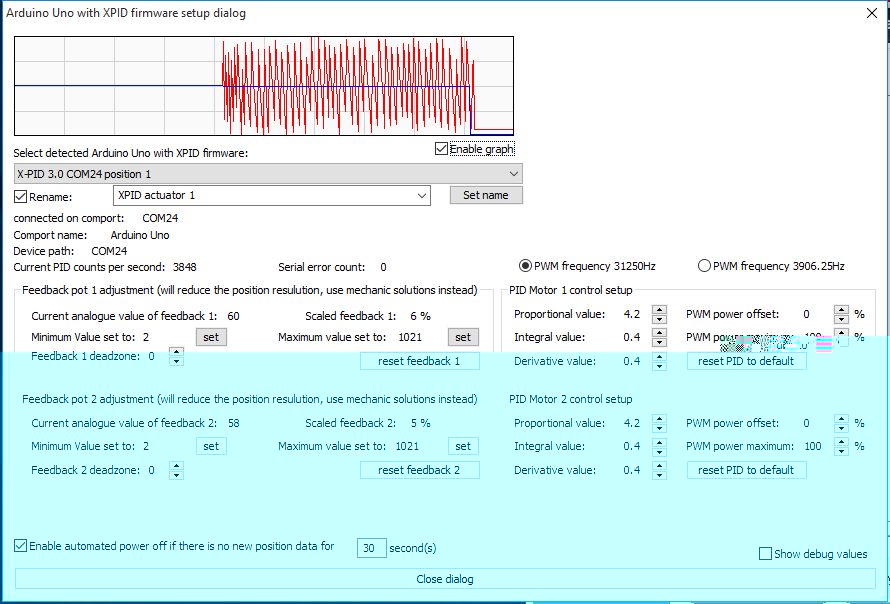Click the power off seconds input field
Screen dimensions: 890x604
click(x=372, y=548)
